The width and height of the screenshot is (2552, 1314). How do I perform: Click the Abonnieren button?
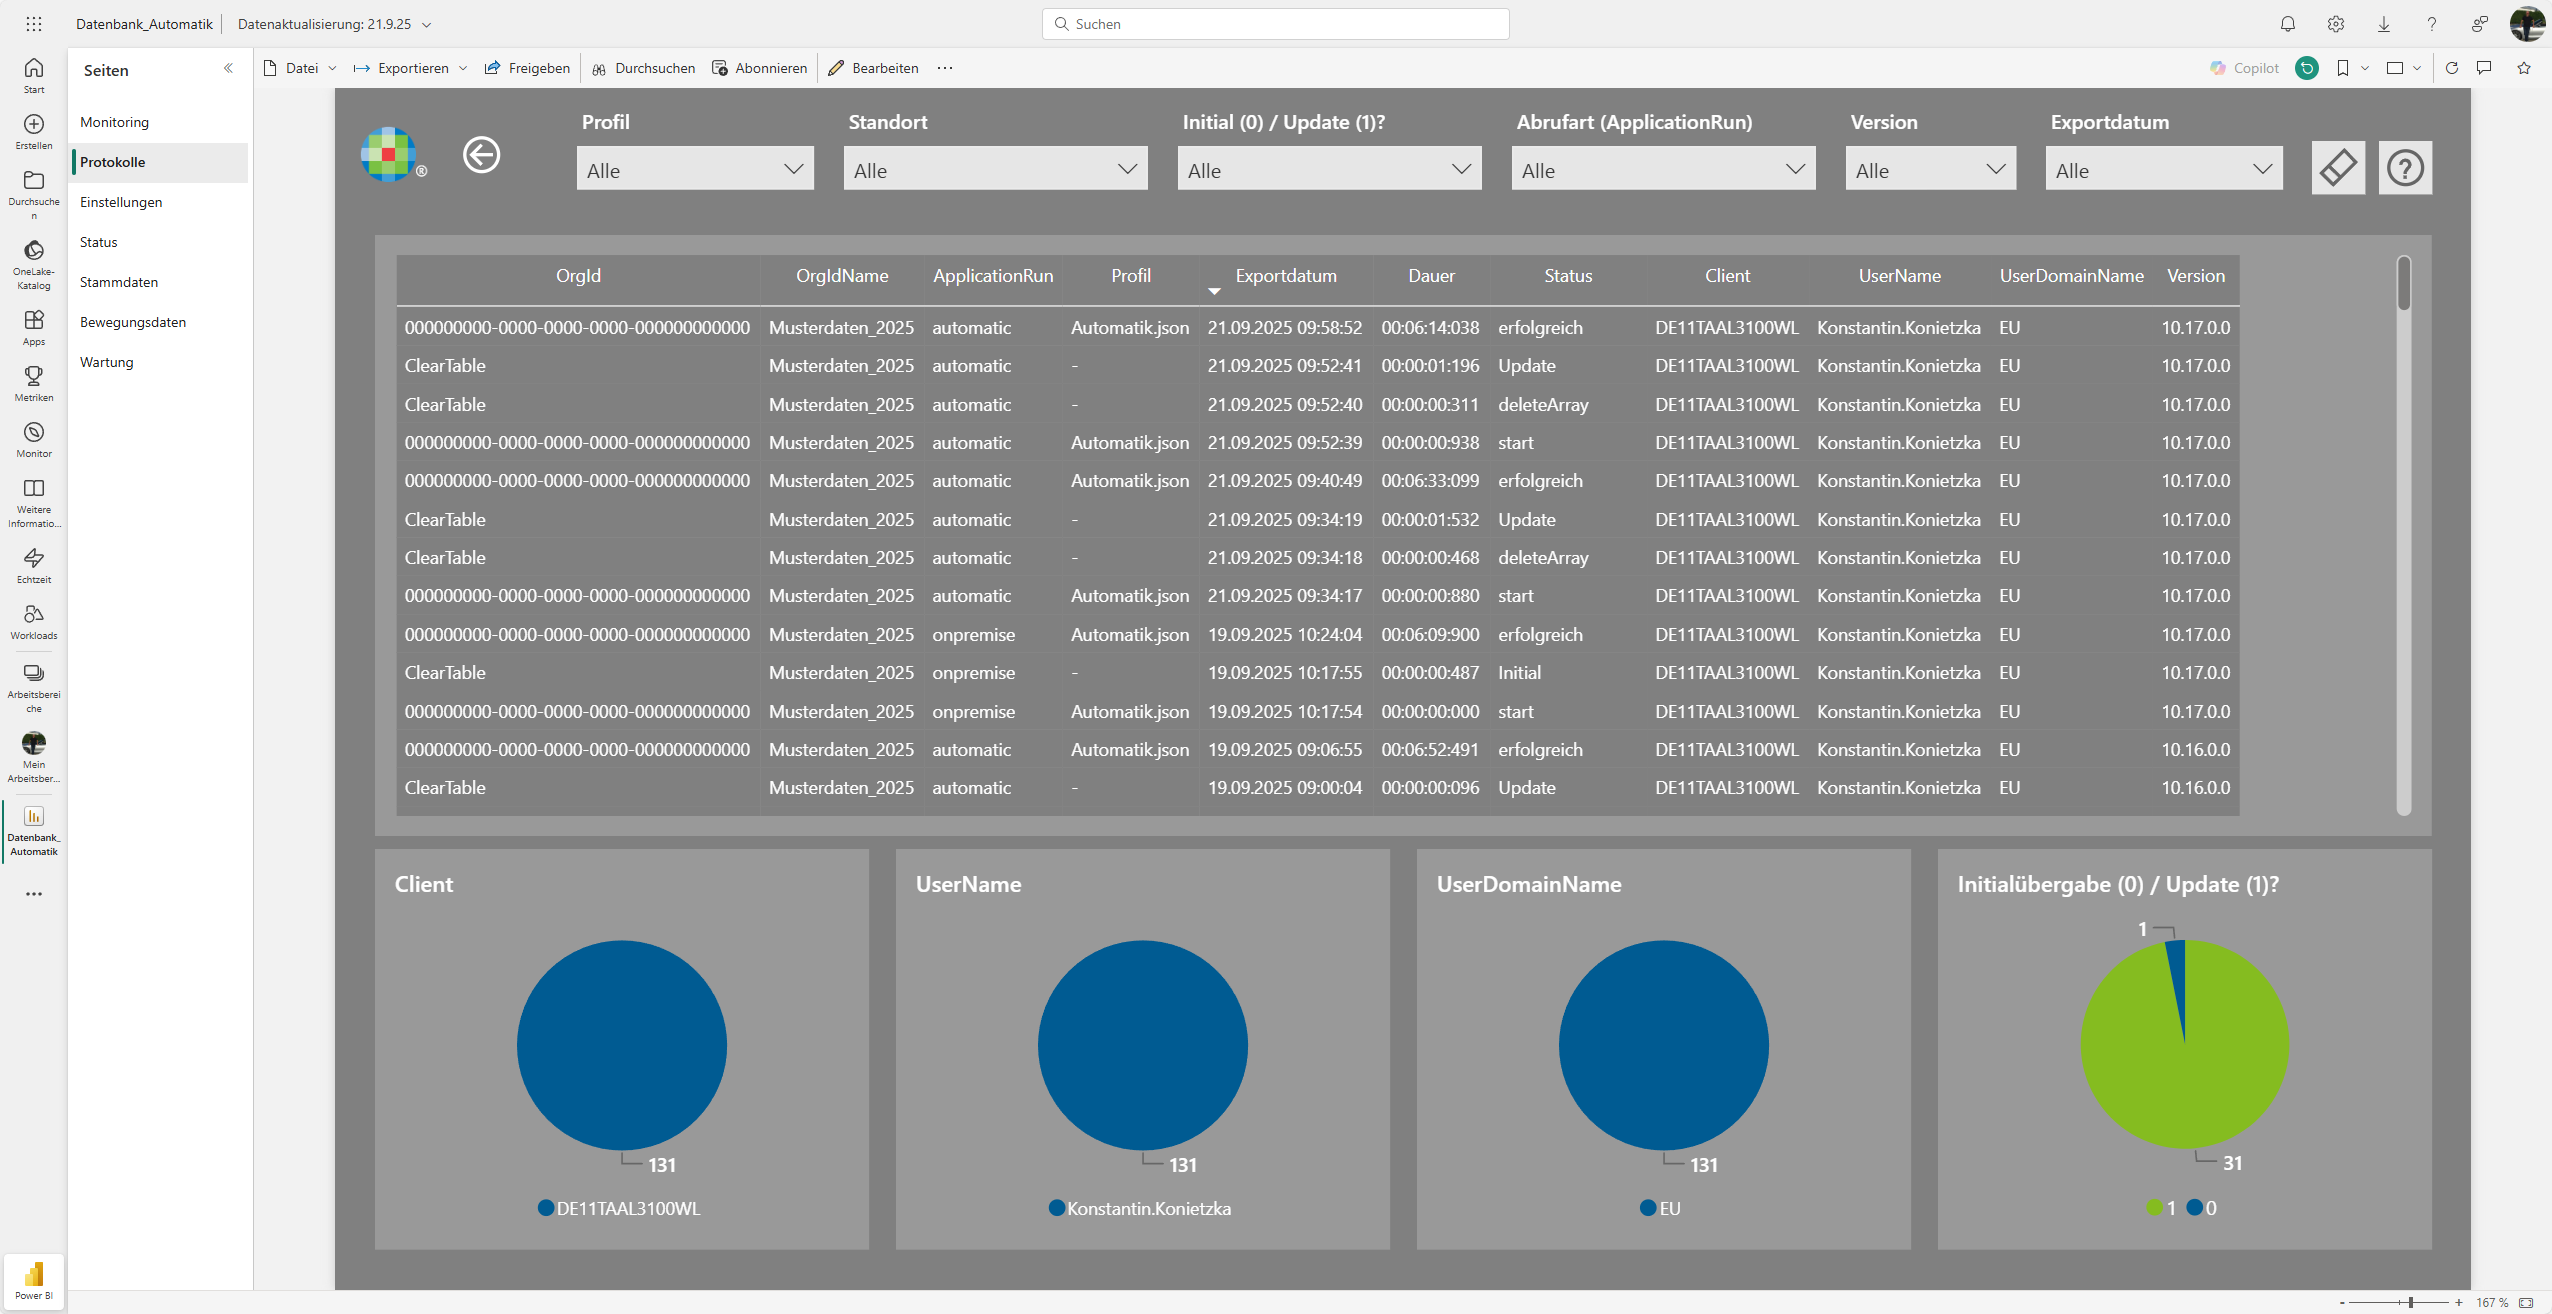(760, 68)
